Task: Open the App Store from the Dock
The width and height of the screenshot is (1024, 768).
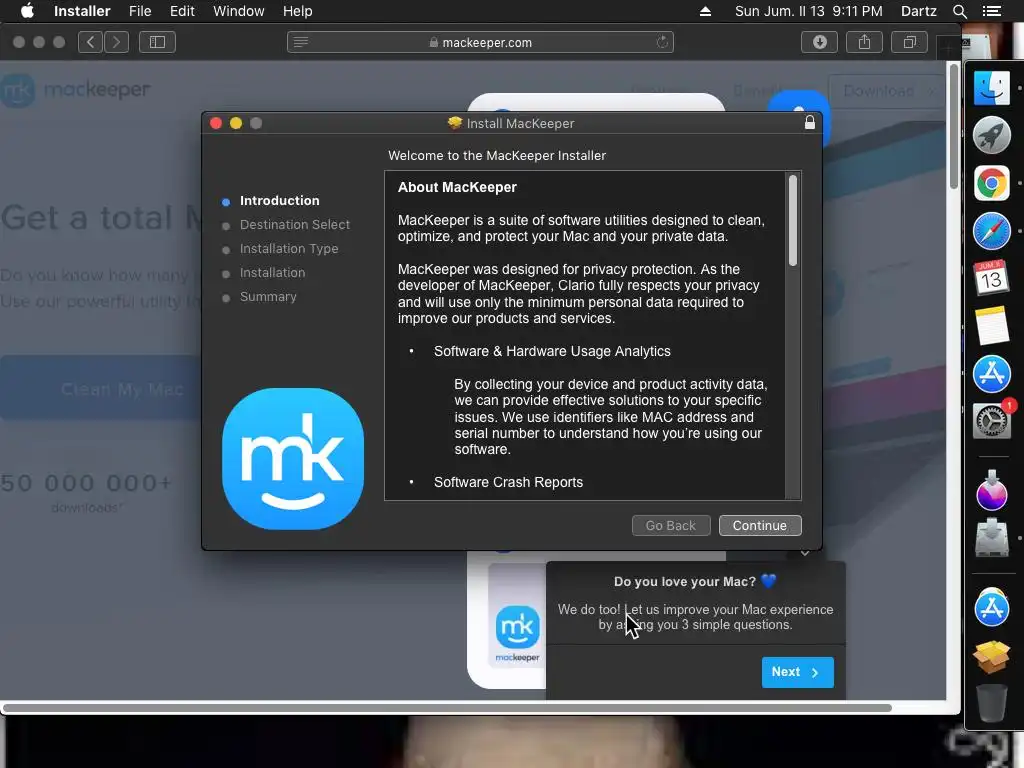Action: click(991, 374)
